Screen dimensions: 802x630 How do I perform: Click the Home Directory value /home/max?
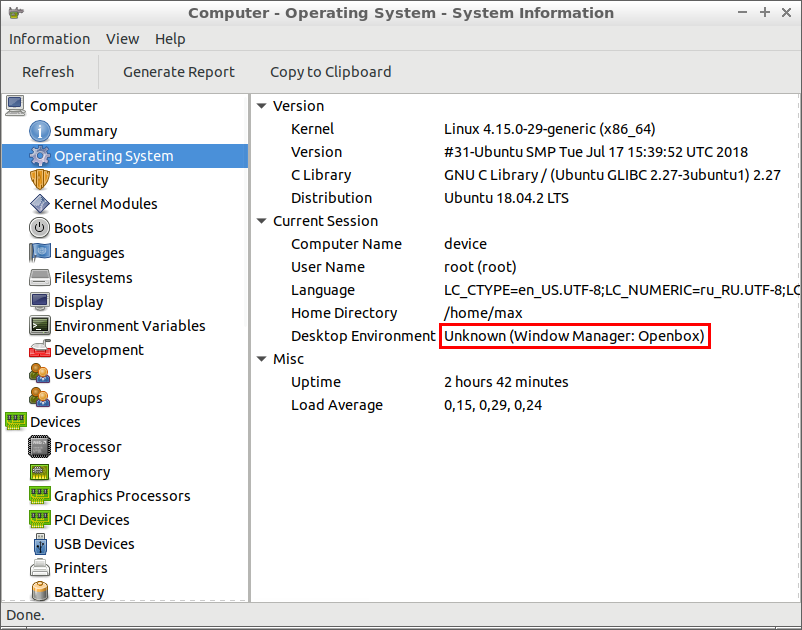coord(483,313)
